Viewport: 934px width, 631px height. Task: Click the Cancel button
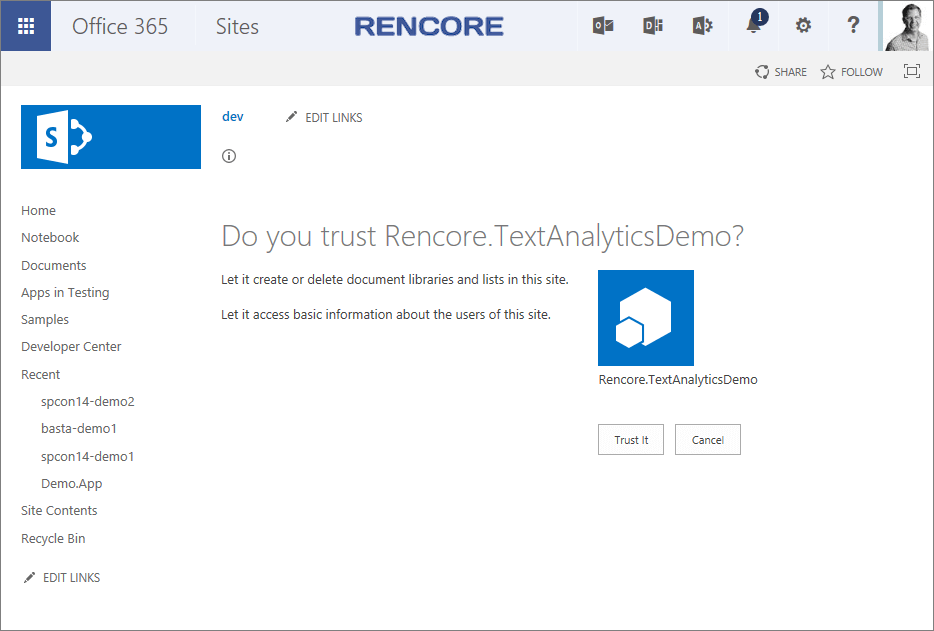coord(708,440)
